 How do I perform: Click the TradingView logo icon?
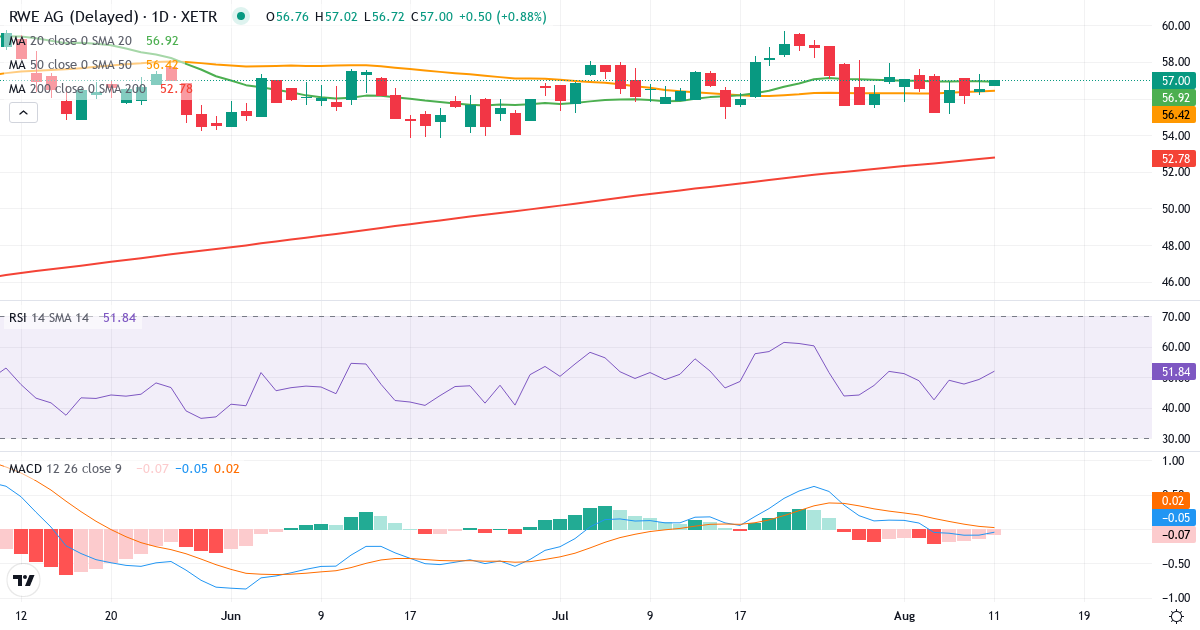pyautogui.click(x=23, y=579)
